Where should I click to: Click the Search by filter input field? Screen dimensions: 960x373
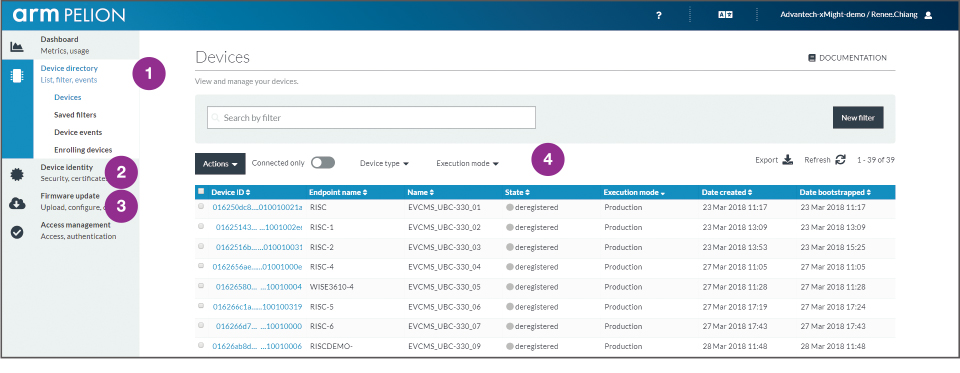(371, 118)
